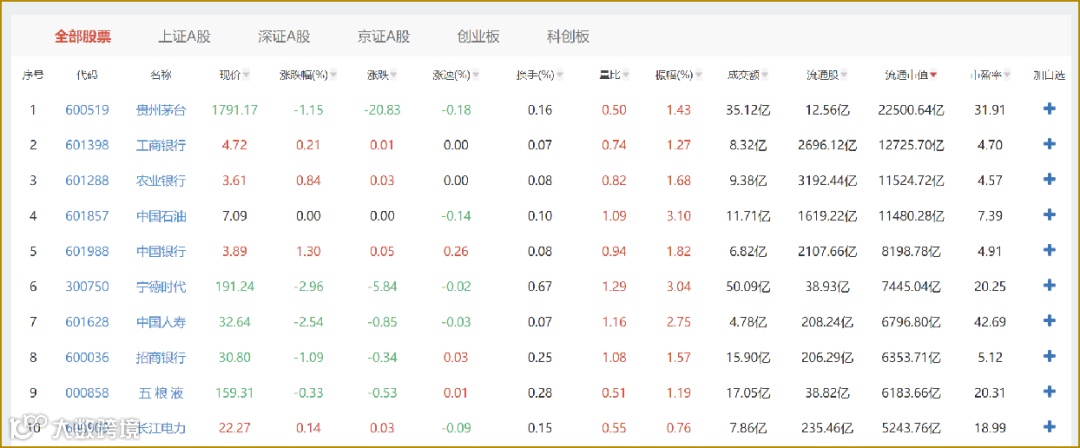1080x448 pixels.
Task: Switch to 京证A股 tab
Action: (x=384, y=37)
